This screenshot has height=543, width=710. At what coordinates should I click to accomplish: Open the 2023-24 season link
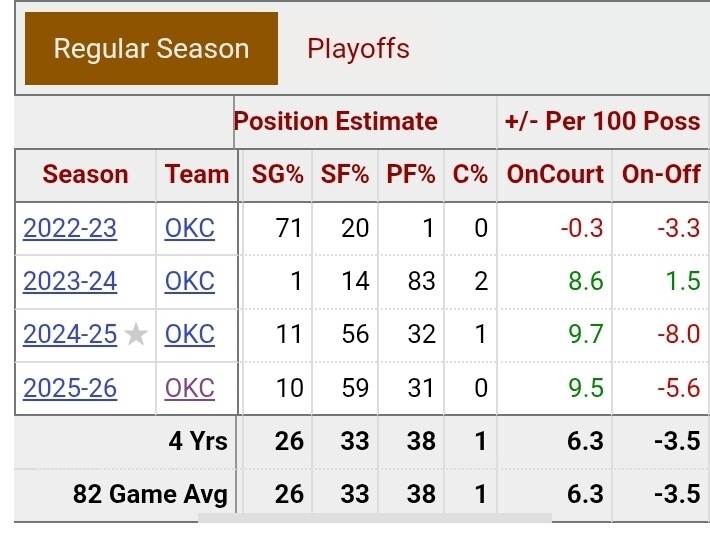click(70, 281)
